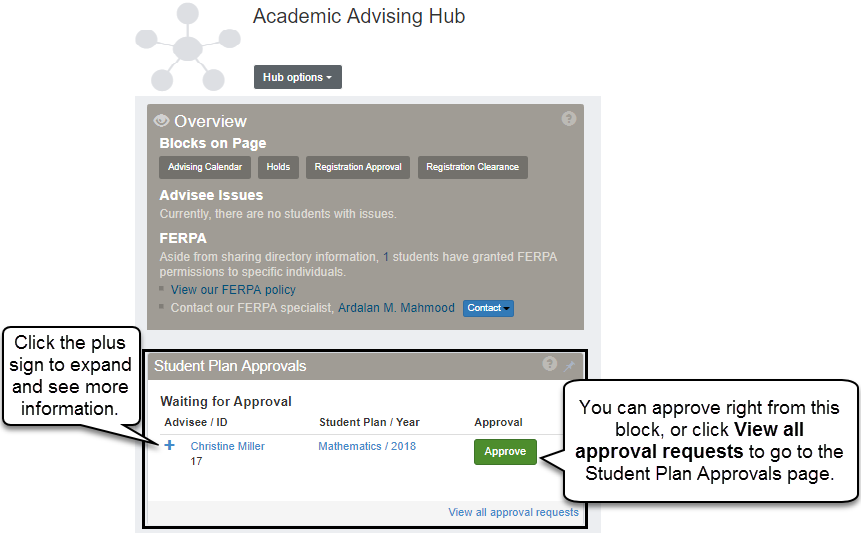Approve Christine Miller's student plan
The image size is (861, 533).
click(x=505, y=452)
